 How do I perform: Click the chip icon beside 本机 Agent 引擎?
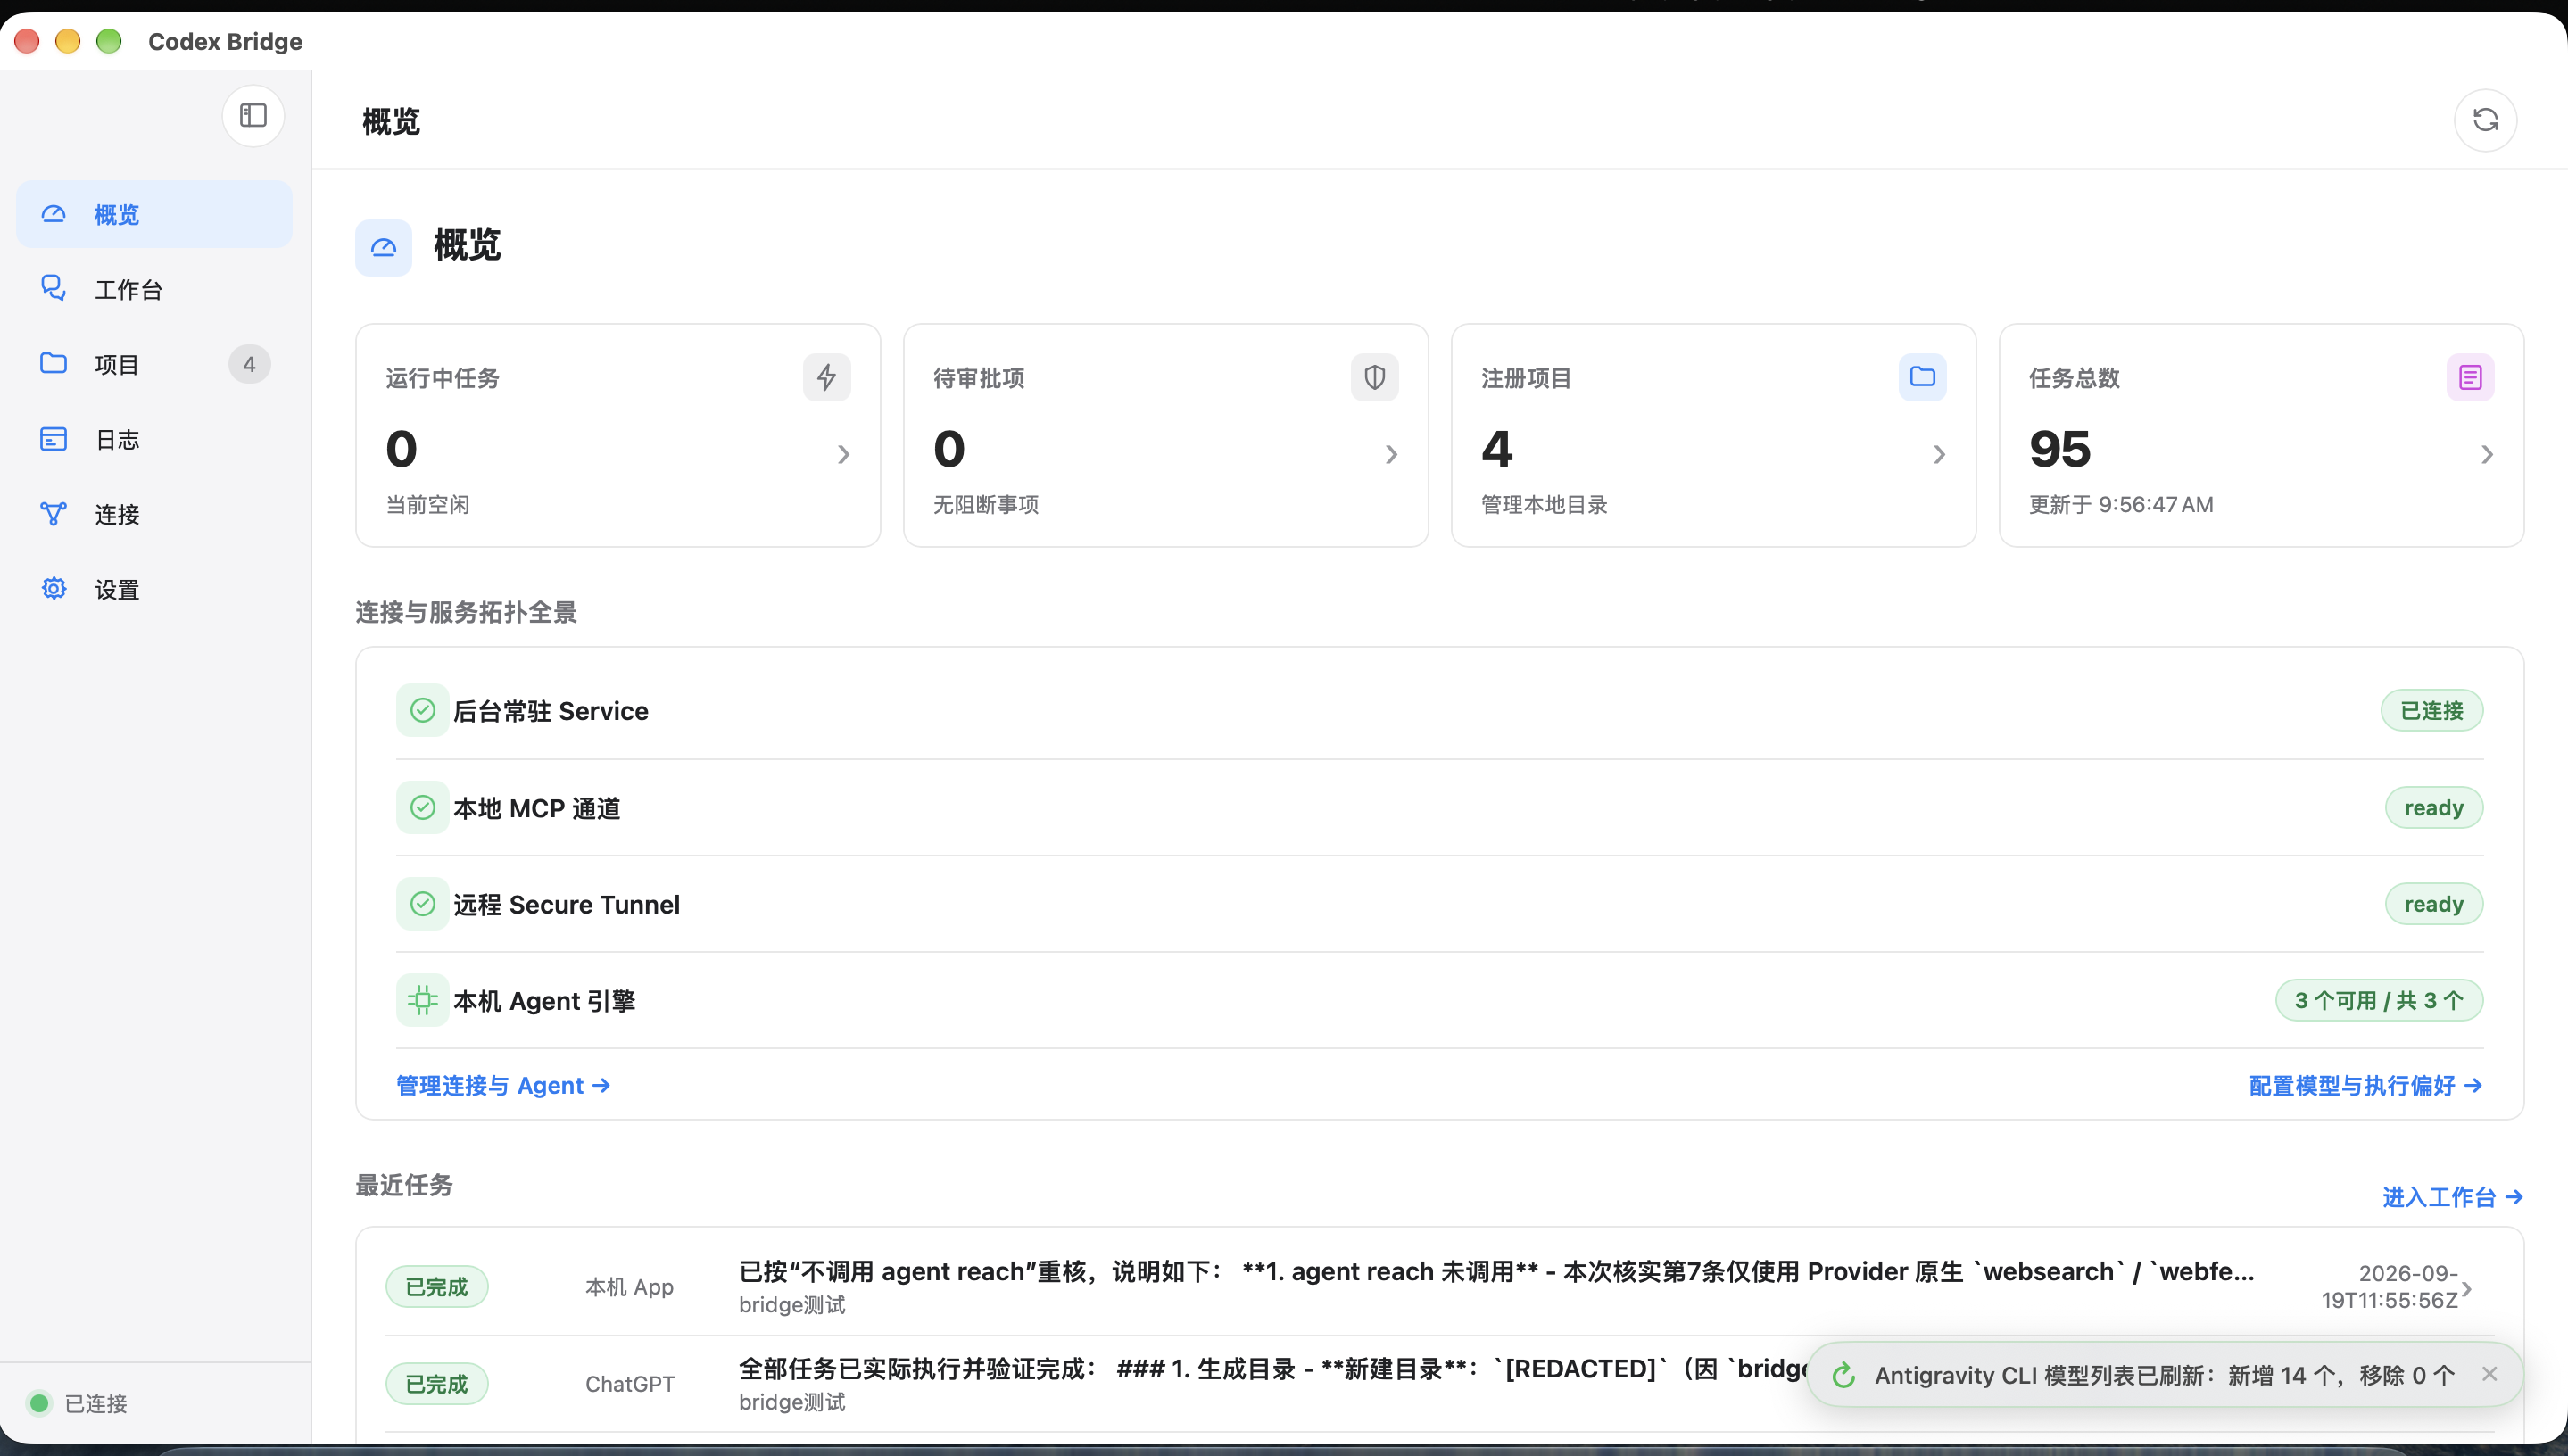(422, 1000)
